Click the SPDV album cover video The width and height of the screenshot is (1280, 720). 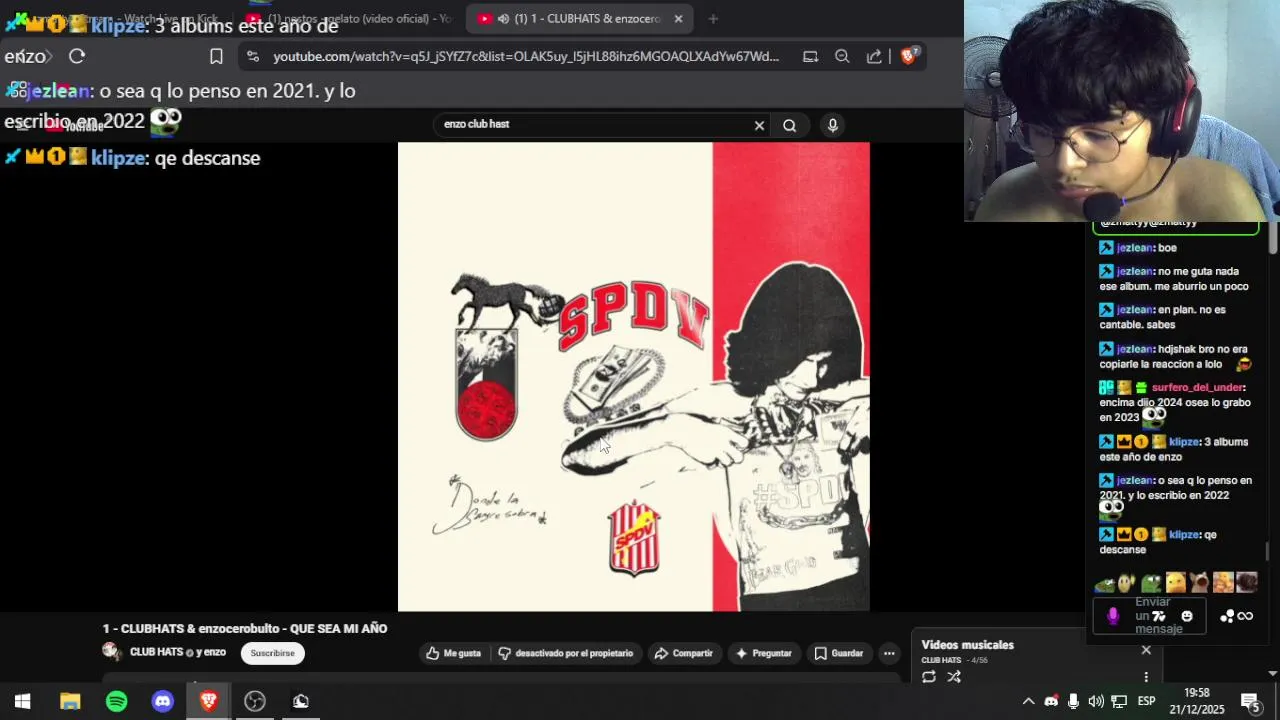(634, 377)
